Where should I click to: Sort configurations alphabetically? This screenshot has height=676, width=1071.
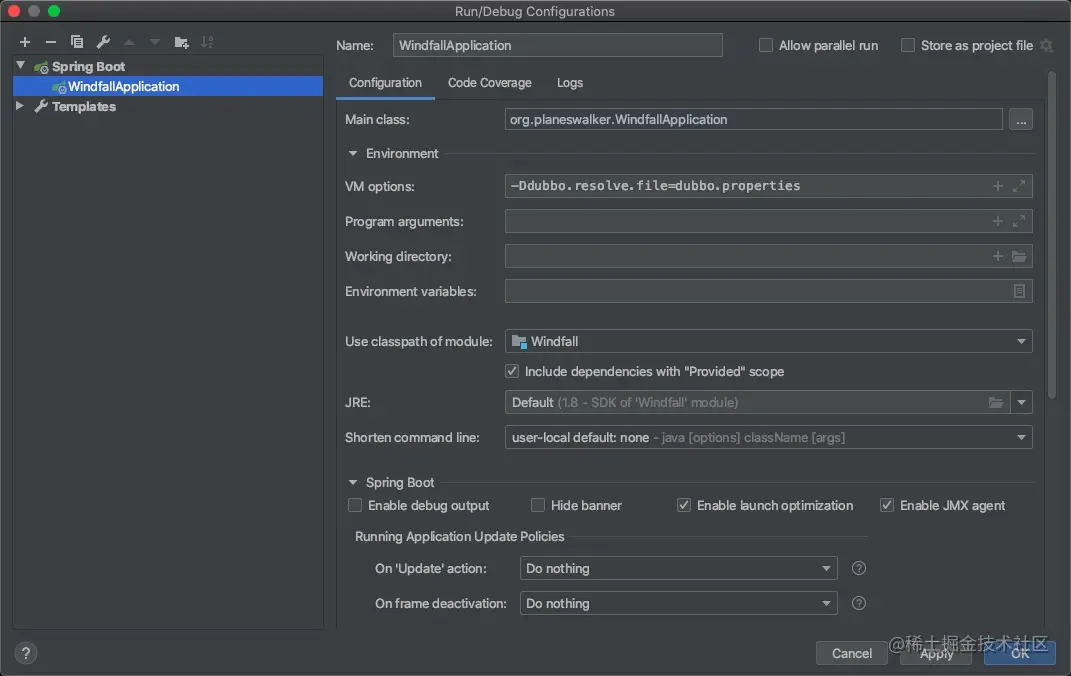(208, 42)
